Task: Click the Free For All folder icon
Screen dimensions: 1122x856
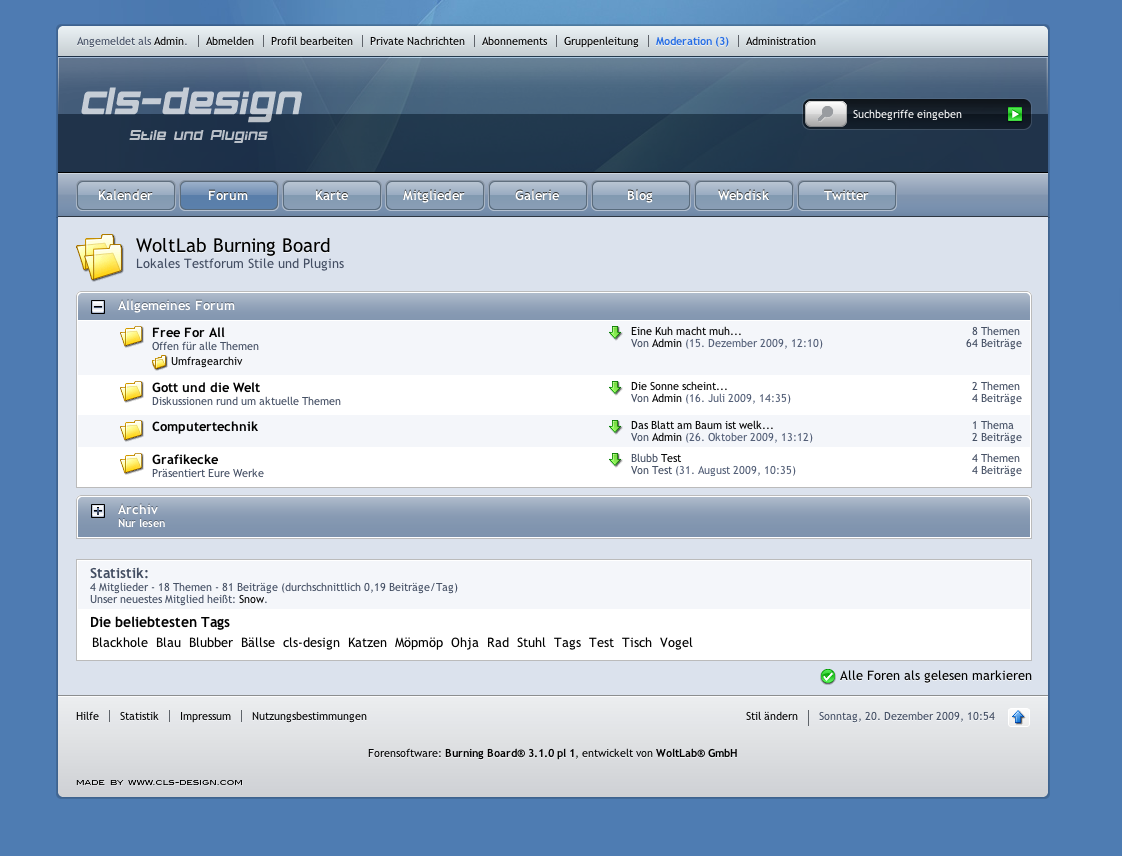Action: [x=132, y=337]
